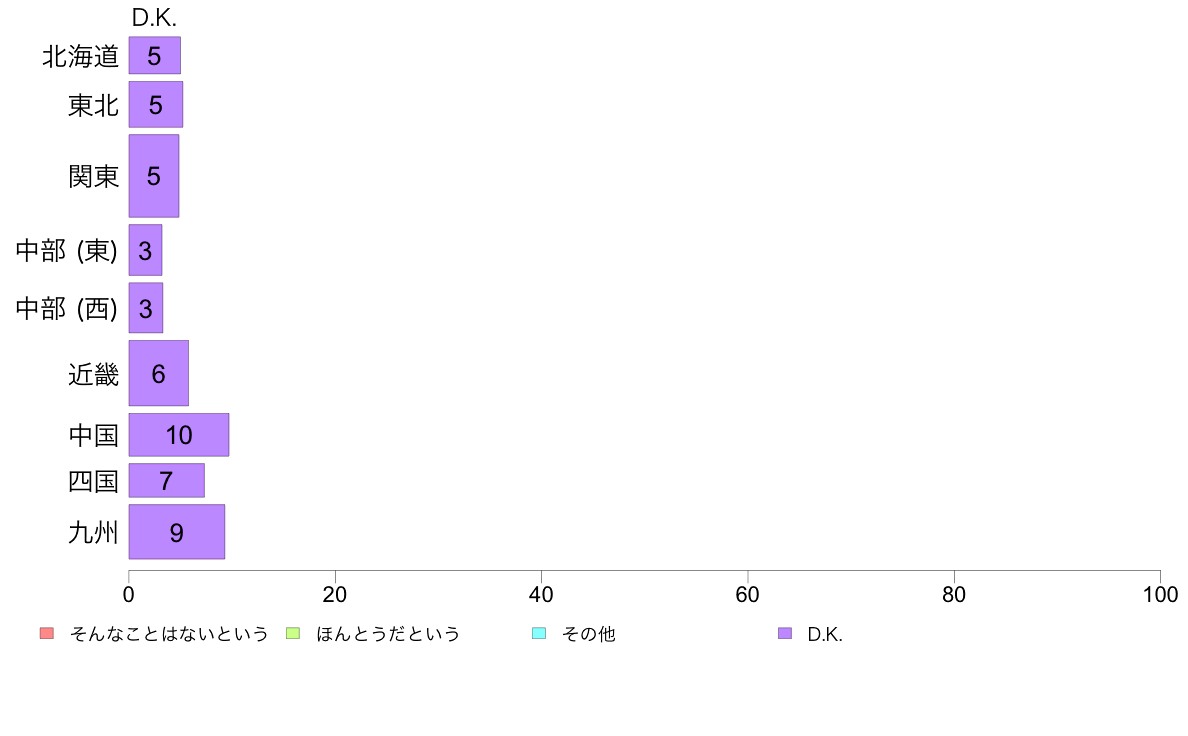Screen dimensions: 1188x736
Task: Select the 四国 bar showing 7
Action: coord(167,481)
